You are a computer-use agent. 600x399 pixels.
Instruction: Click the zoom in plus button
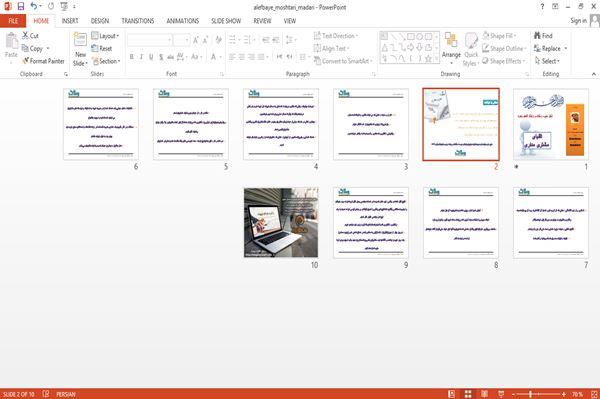click(564, 394)
